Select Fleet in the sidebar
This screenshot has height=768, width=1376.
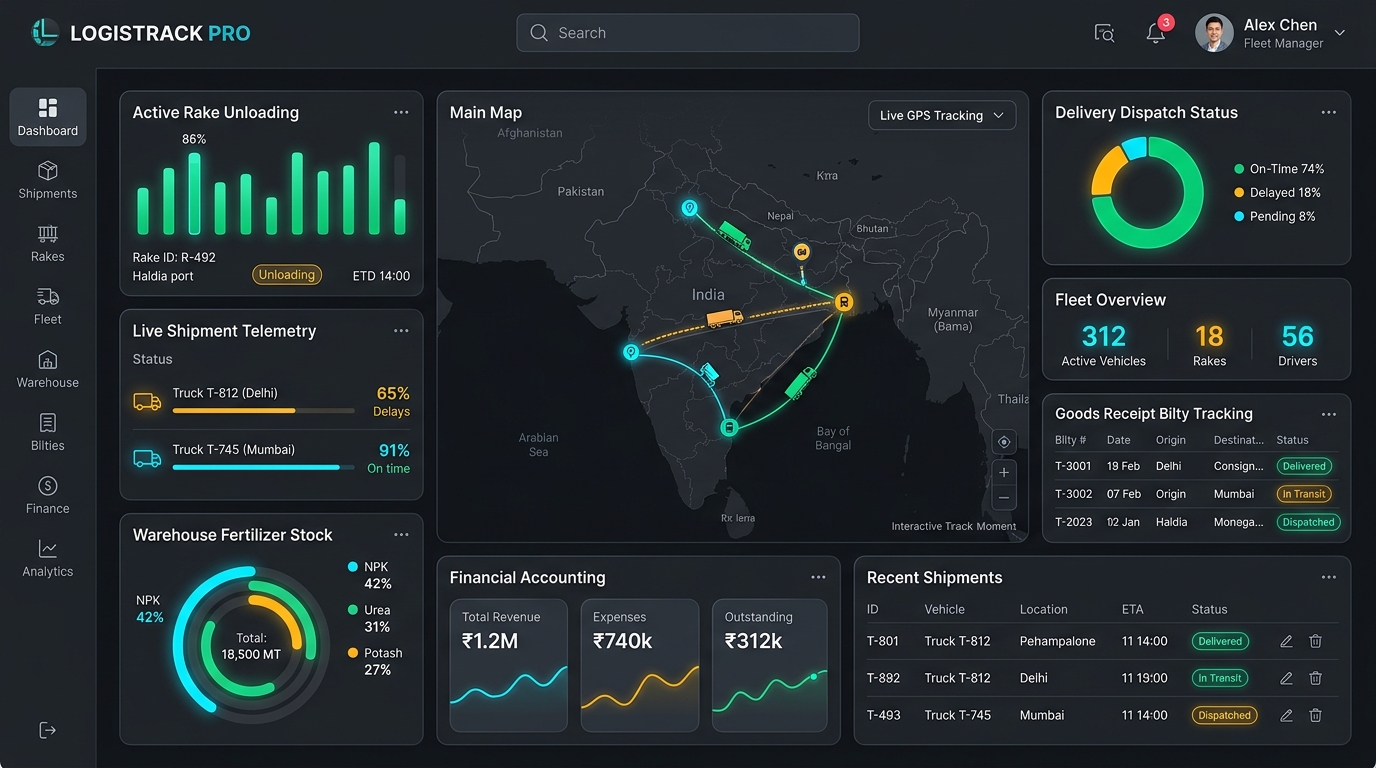click(x=48, y=306)
